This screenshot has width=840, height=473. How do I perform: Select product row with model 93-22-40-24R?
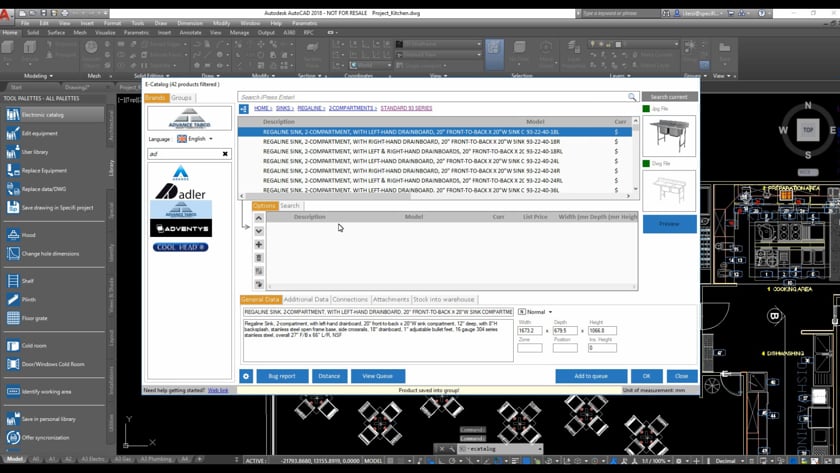click(437, 171)
